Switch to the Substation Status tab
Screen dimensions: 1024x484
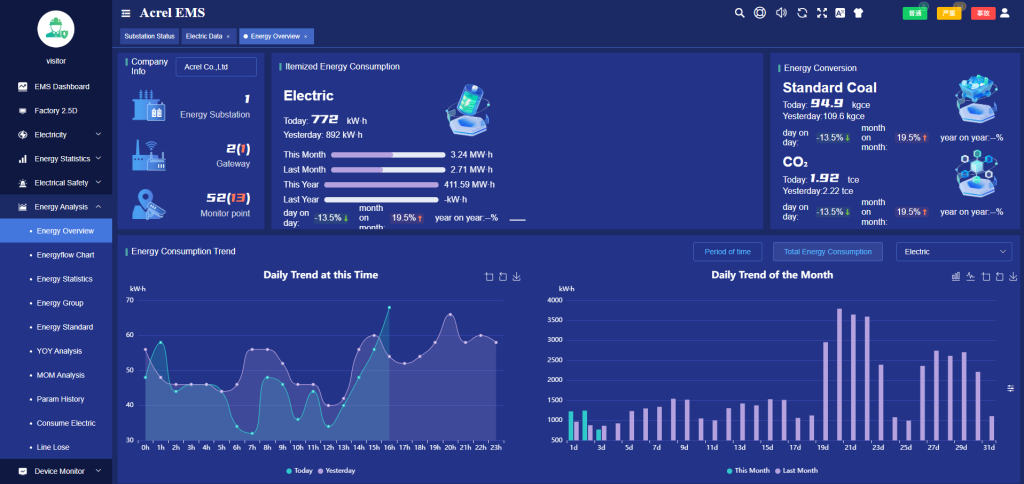coord(149,36)
